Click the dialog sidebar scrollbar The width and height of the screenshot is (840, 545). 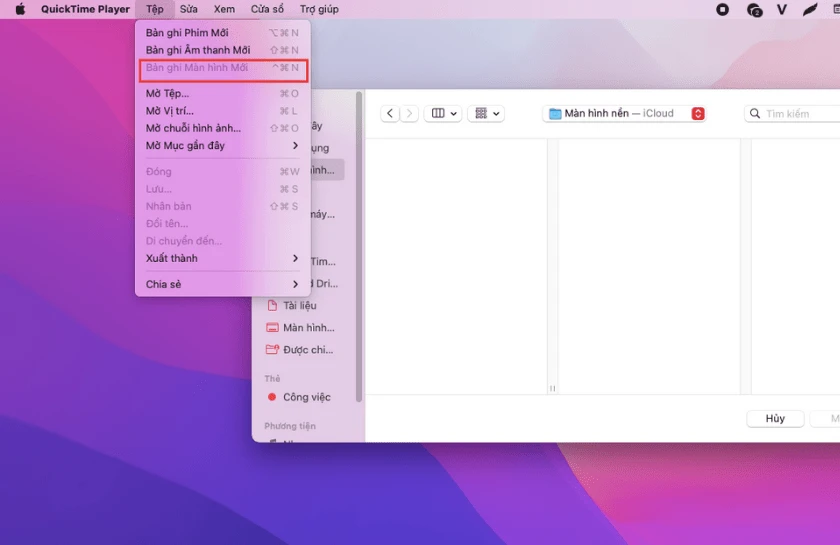point(359,247)
